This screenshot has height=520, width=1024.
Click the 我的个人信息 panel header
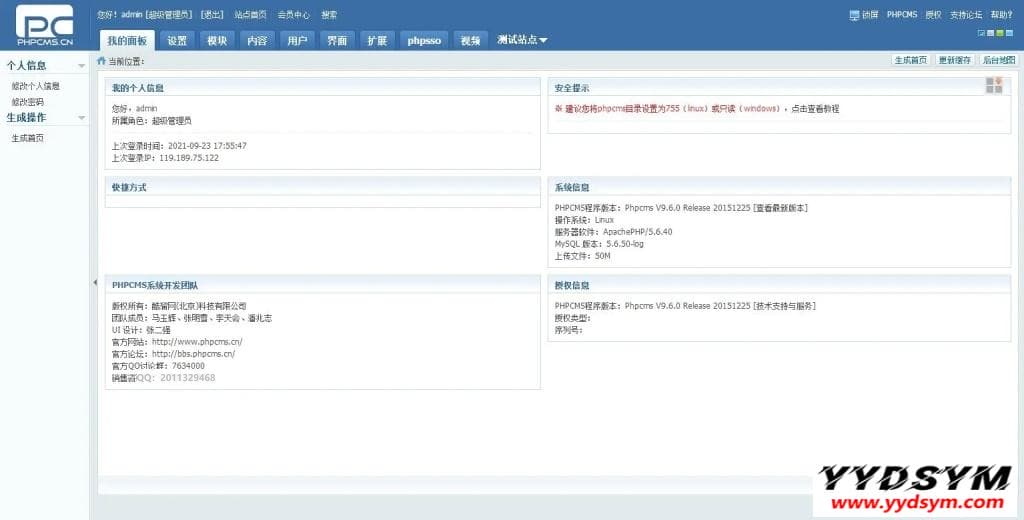[323, 88]
